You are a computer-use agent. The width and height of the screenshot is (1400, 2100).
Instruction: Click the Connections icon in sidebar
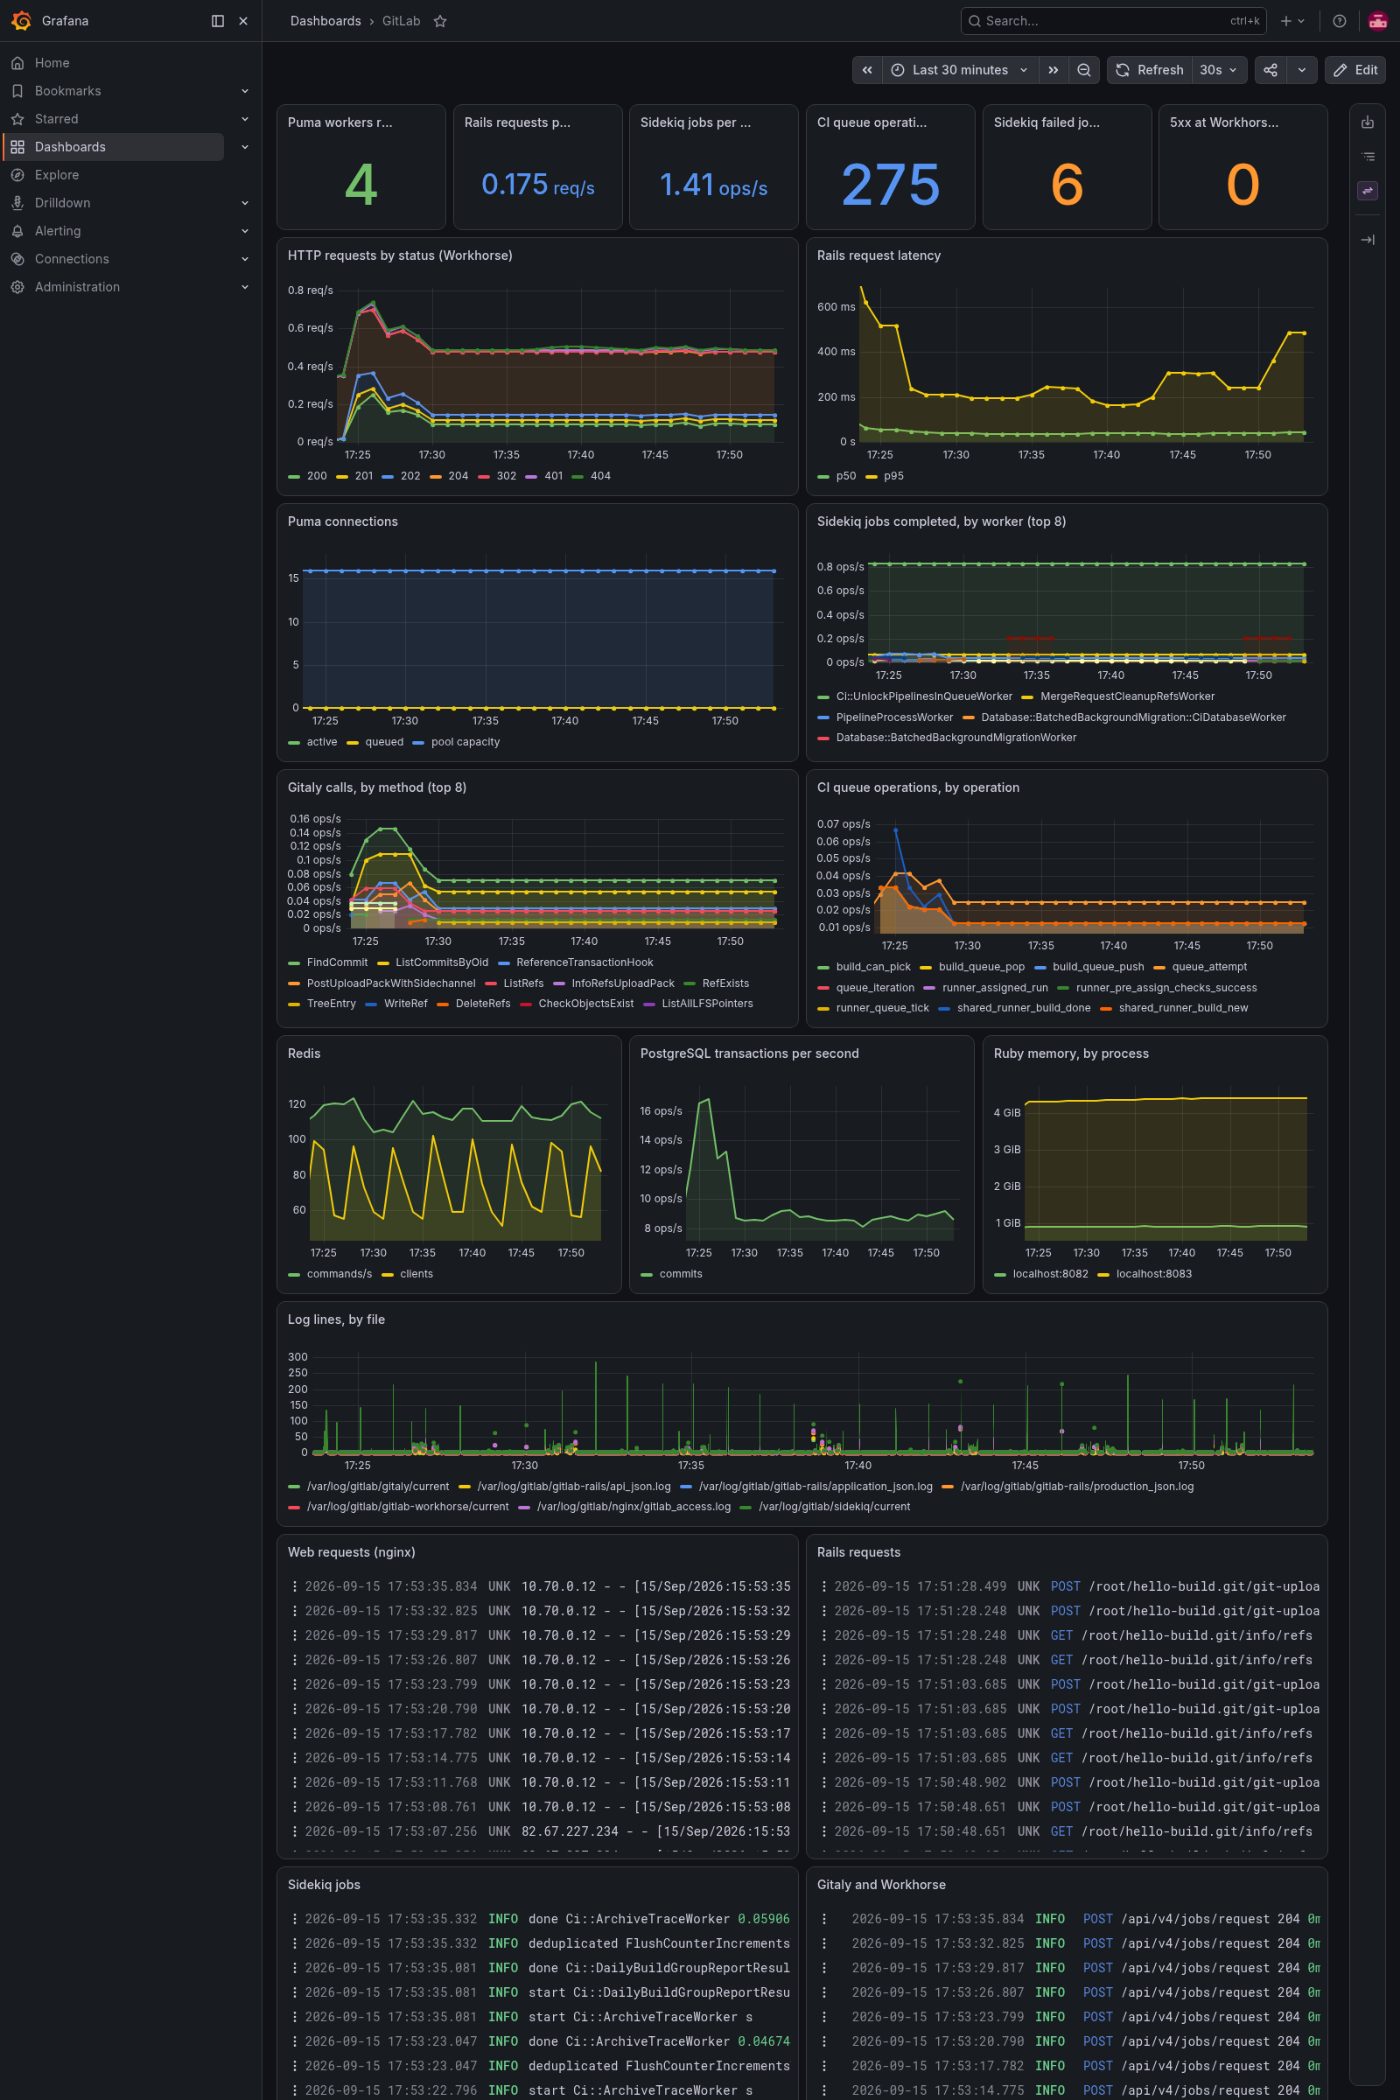click(17, 259)
